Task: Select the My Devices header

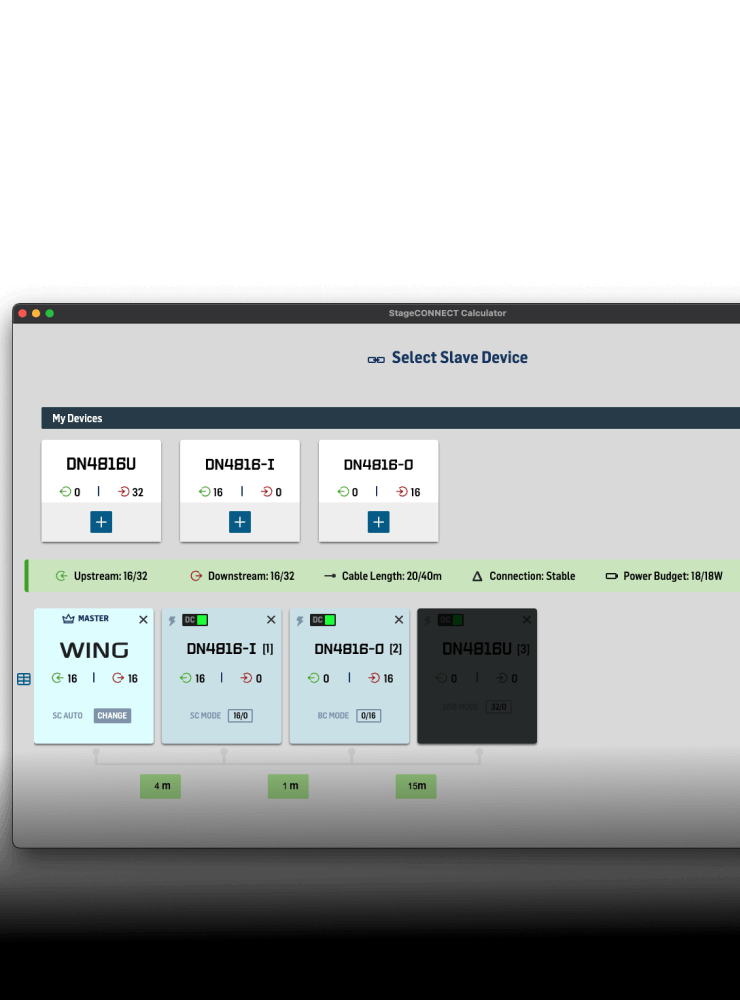Action: point(390,418)
